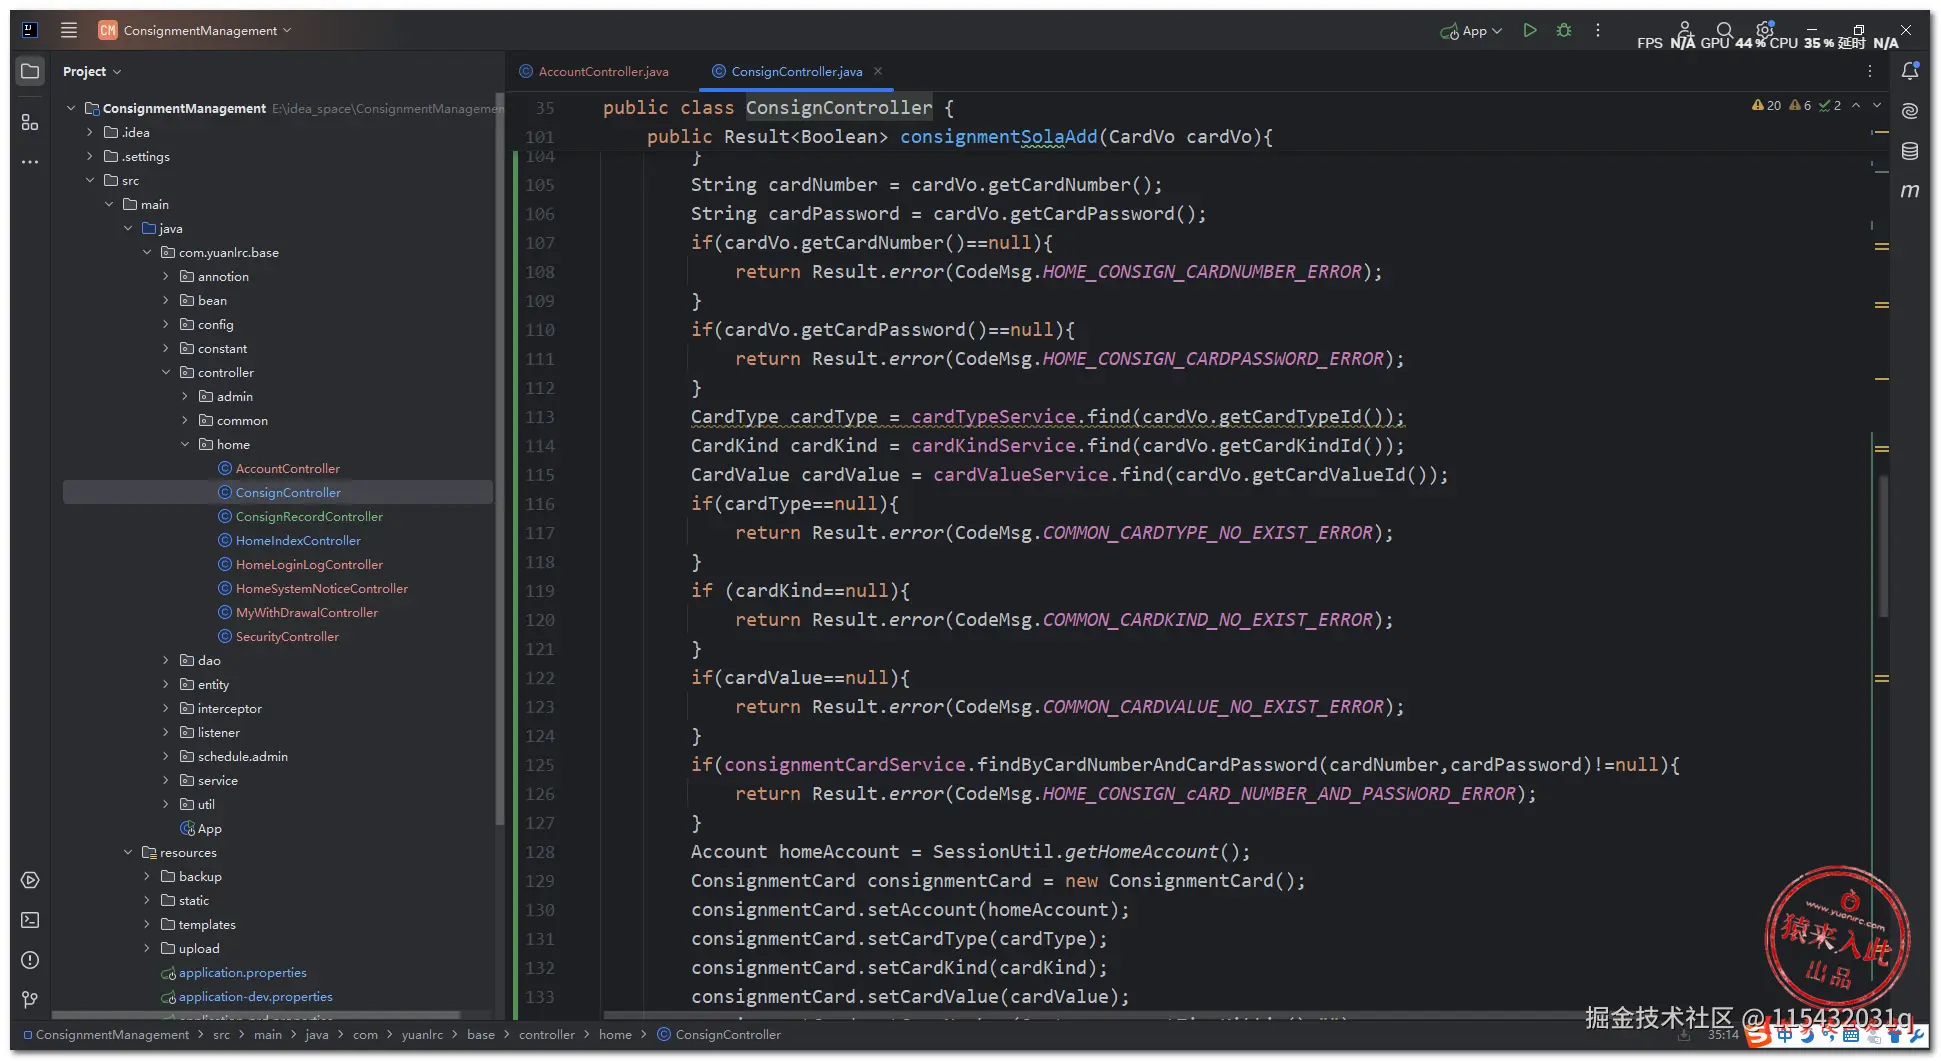Select application.properties file
This screenshot has height=1061, width=1941.
pos(243,972)
